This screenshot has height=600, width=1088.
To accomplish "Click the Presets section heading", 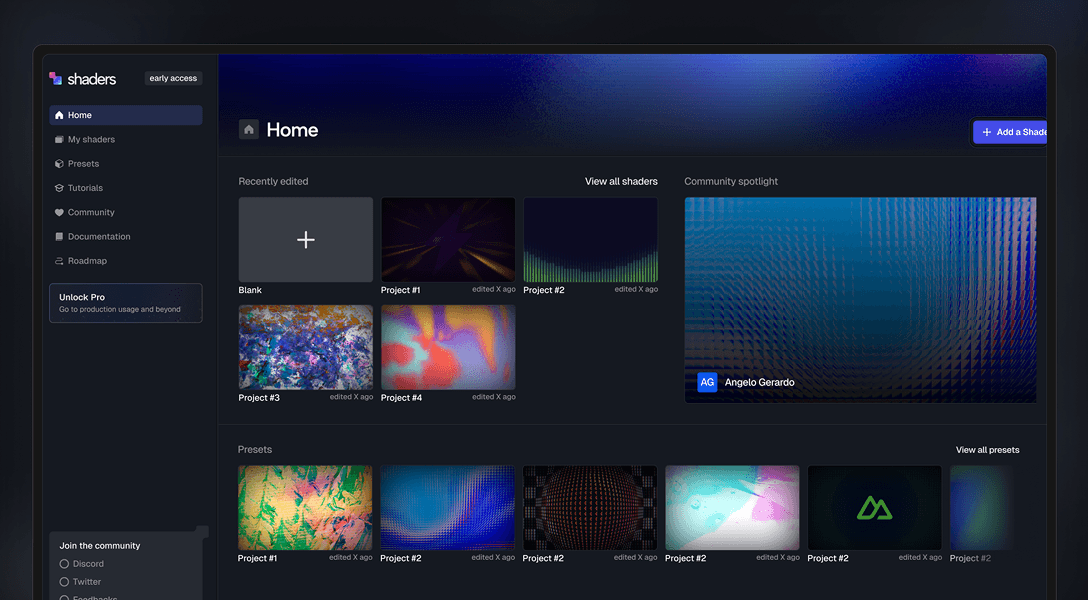I will tap(255, 450).
